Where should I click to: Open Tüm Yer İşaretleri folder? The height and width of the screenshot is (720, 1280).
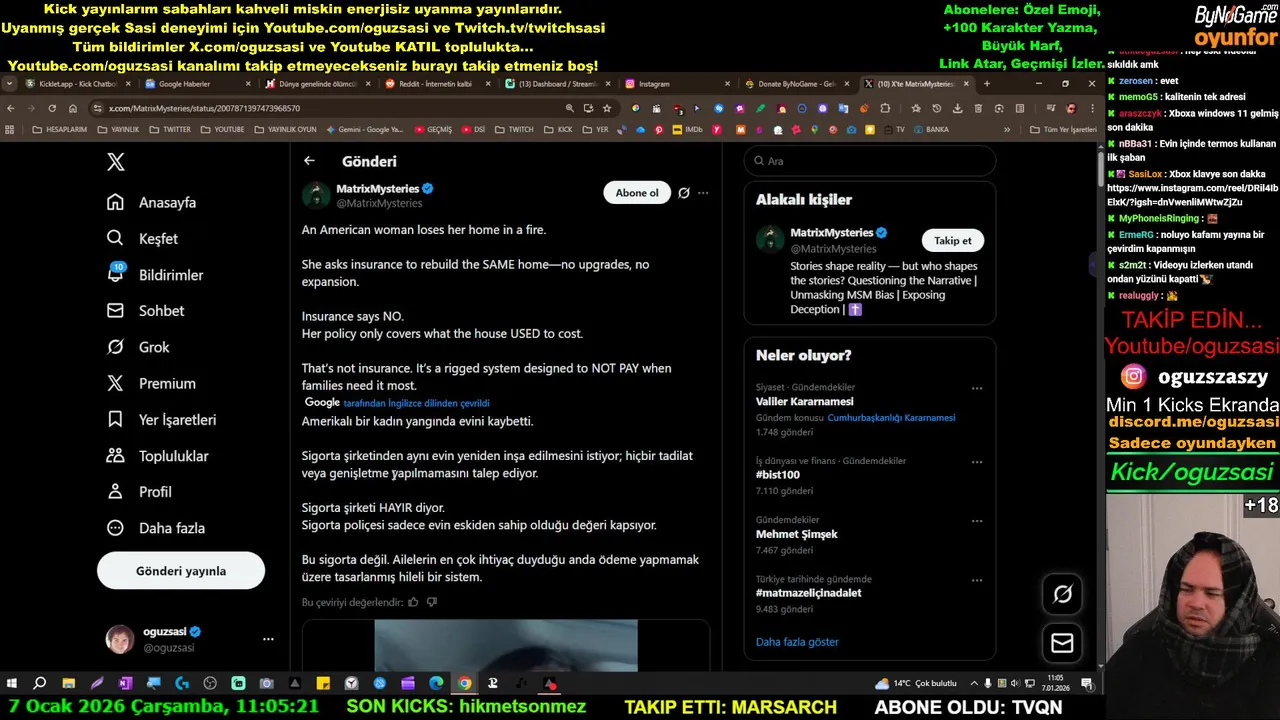(1064, 129)
